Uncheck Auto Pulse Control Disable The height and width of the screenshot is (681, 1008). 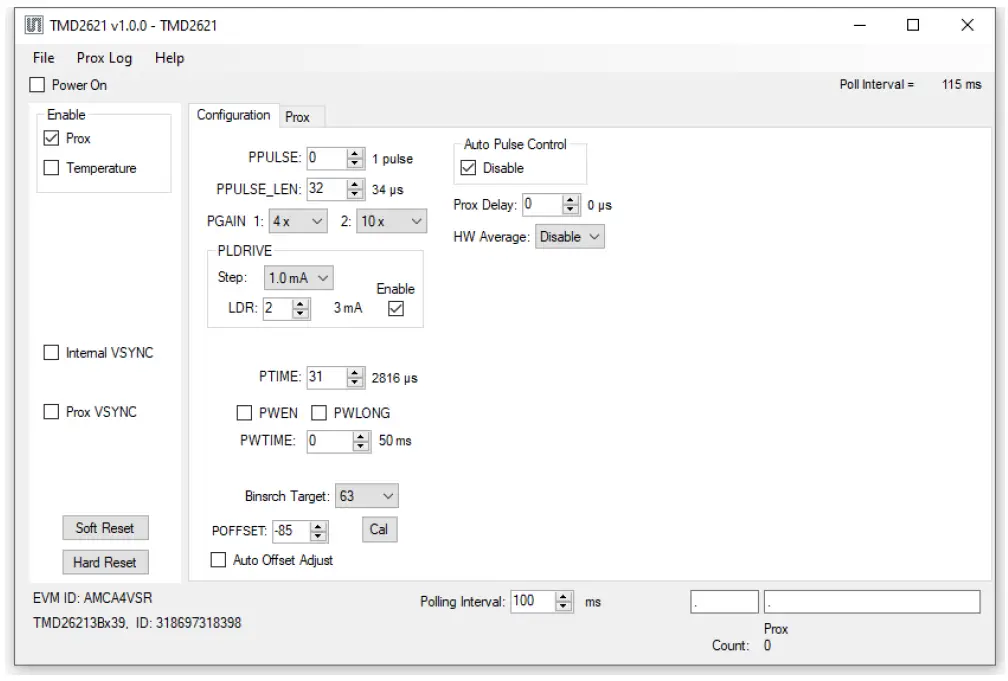467,168
